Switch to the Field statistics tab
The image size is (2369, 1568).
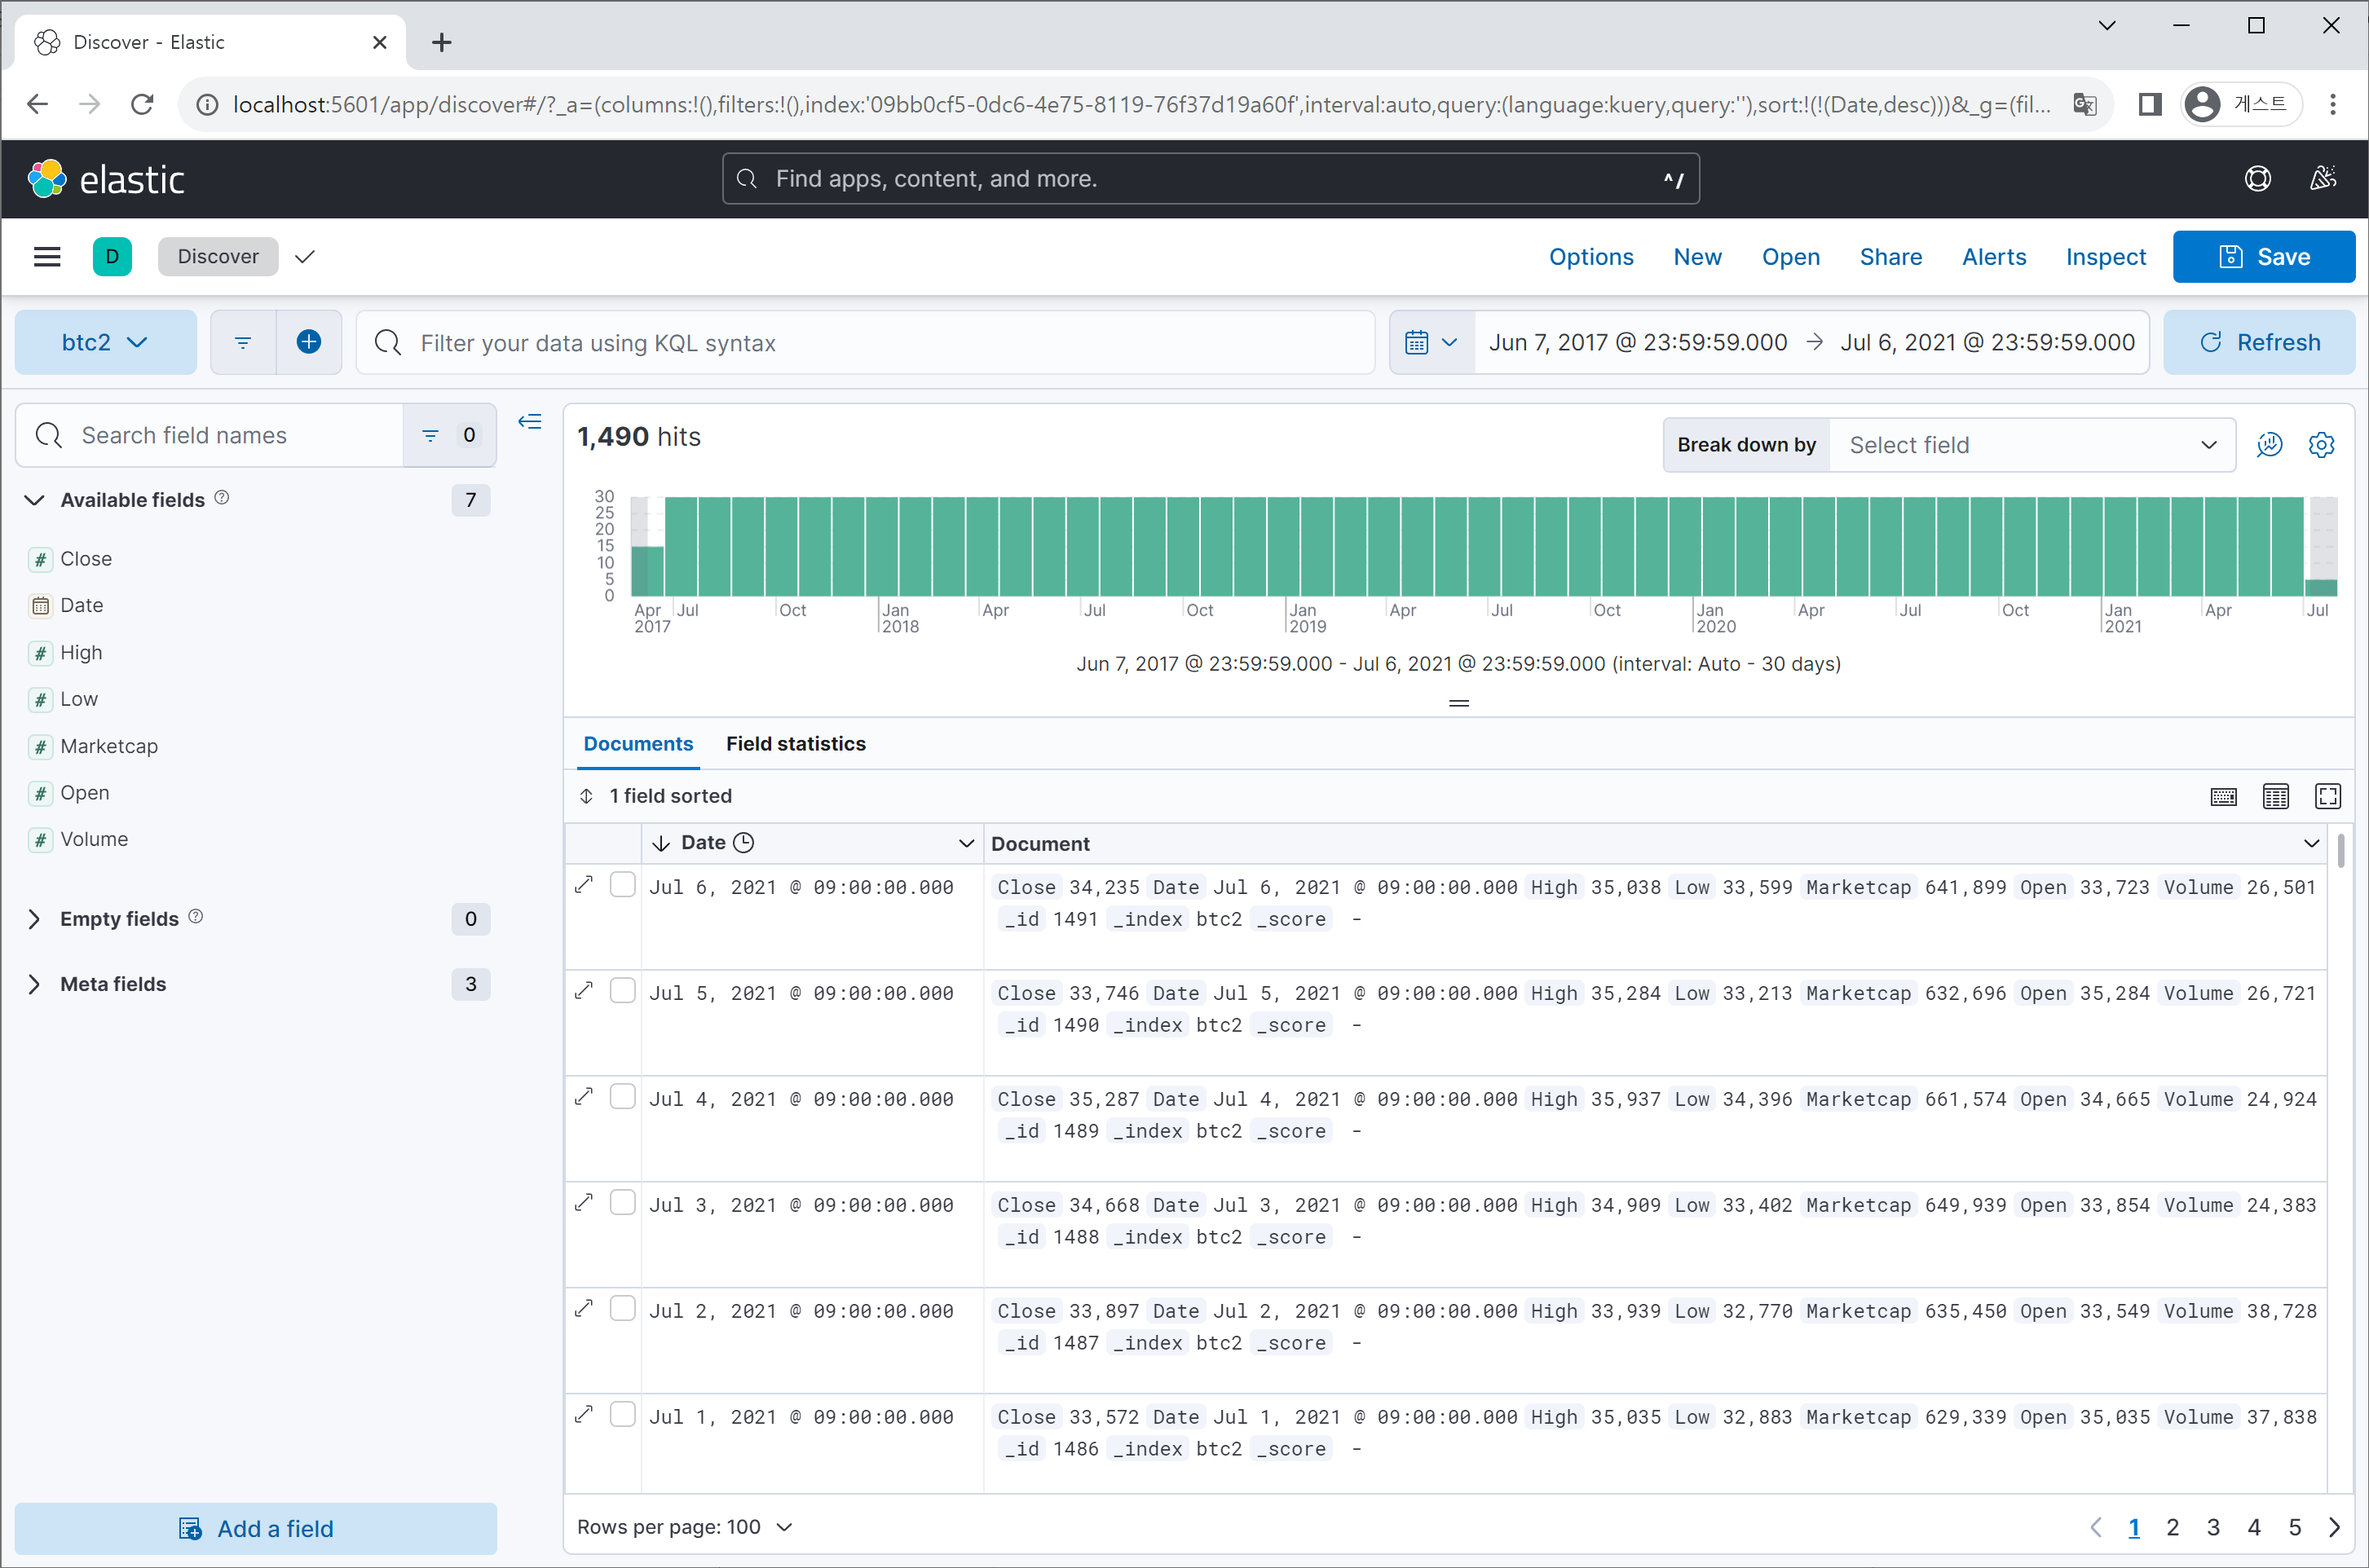795,744
